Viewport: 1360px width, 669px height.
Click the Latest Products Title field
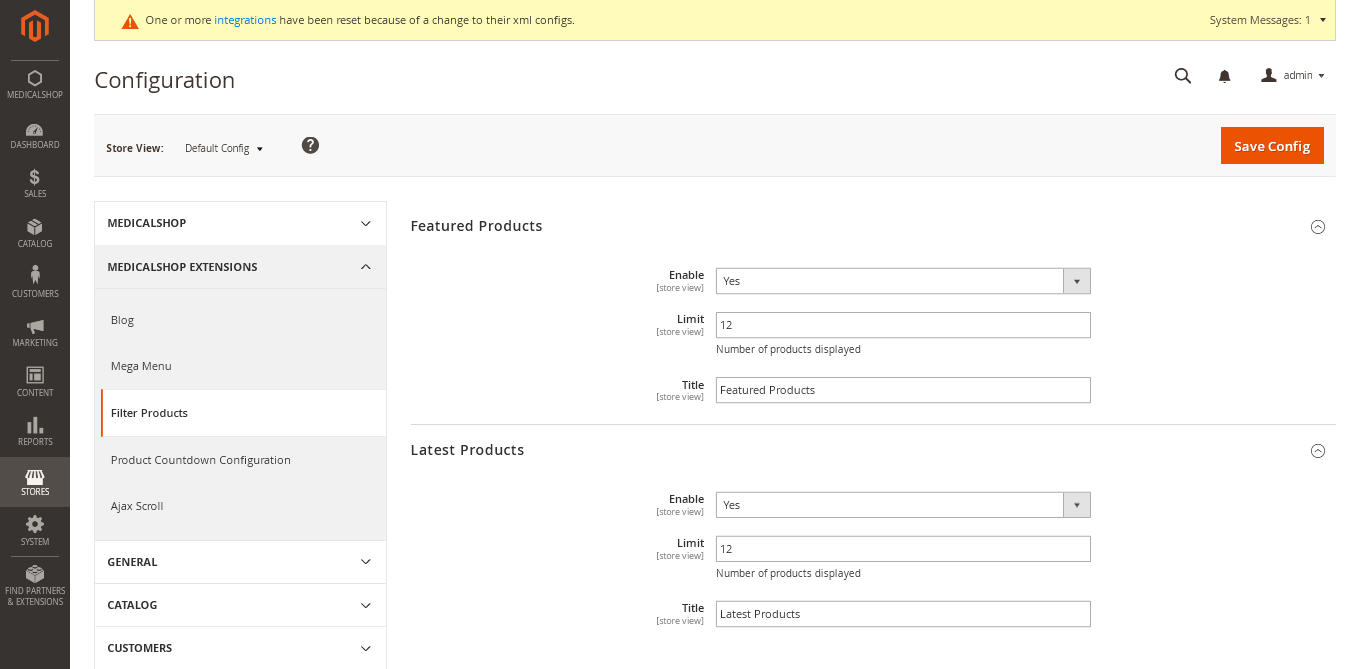click(903, 614)
